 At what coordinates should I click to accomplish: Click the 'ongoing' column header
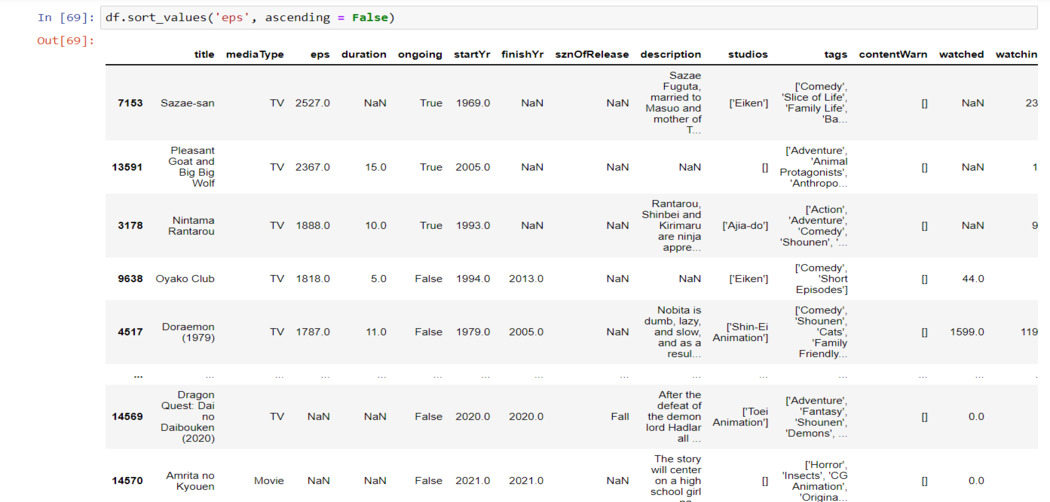[420, 55]
